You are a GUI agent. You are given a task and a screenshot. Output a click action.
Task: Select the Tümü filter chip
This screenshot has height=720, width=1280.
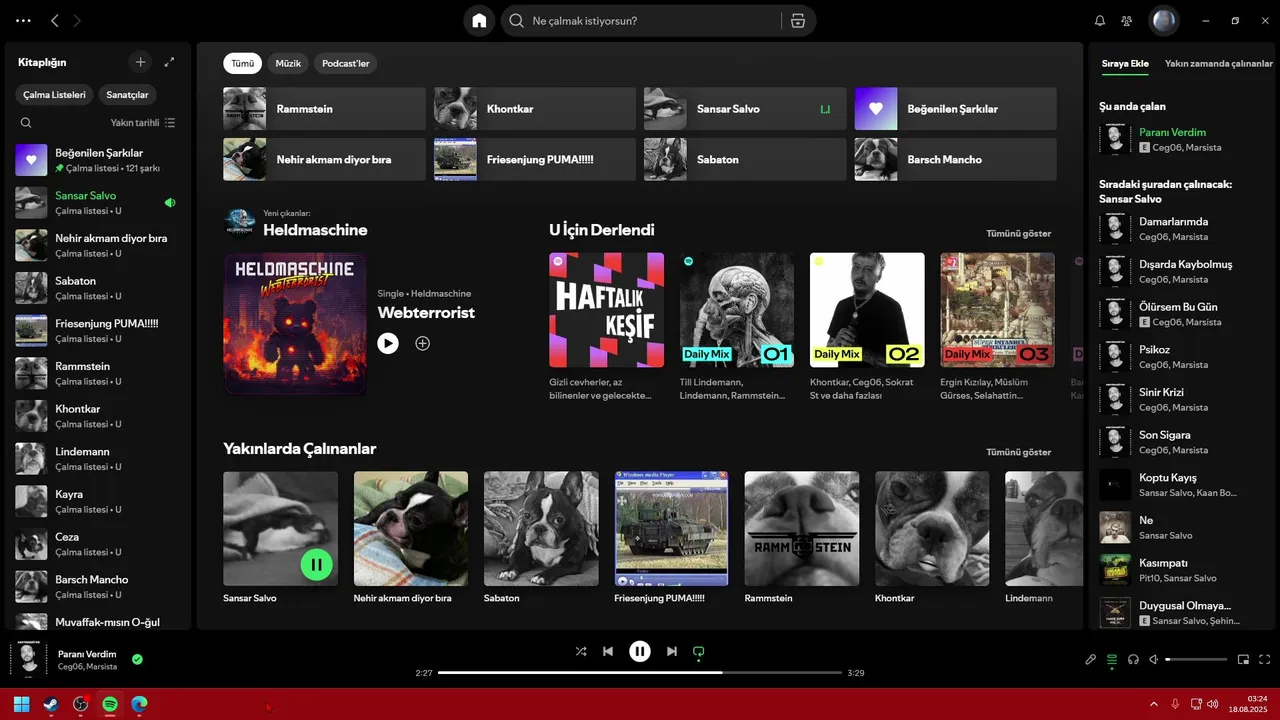coord(242,63)
